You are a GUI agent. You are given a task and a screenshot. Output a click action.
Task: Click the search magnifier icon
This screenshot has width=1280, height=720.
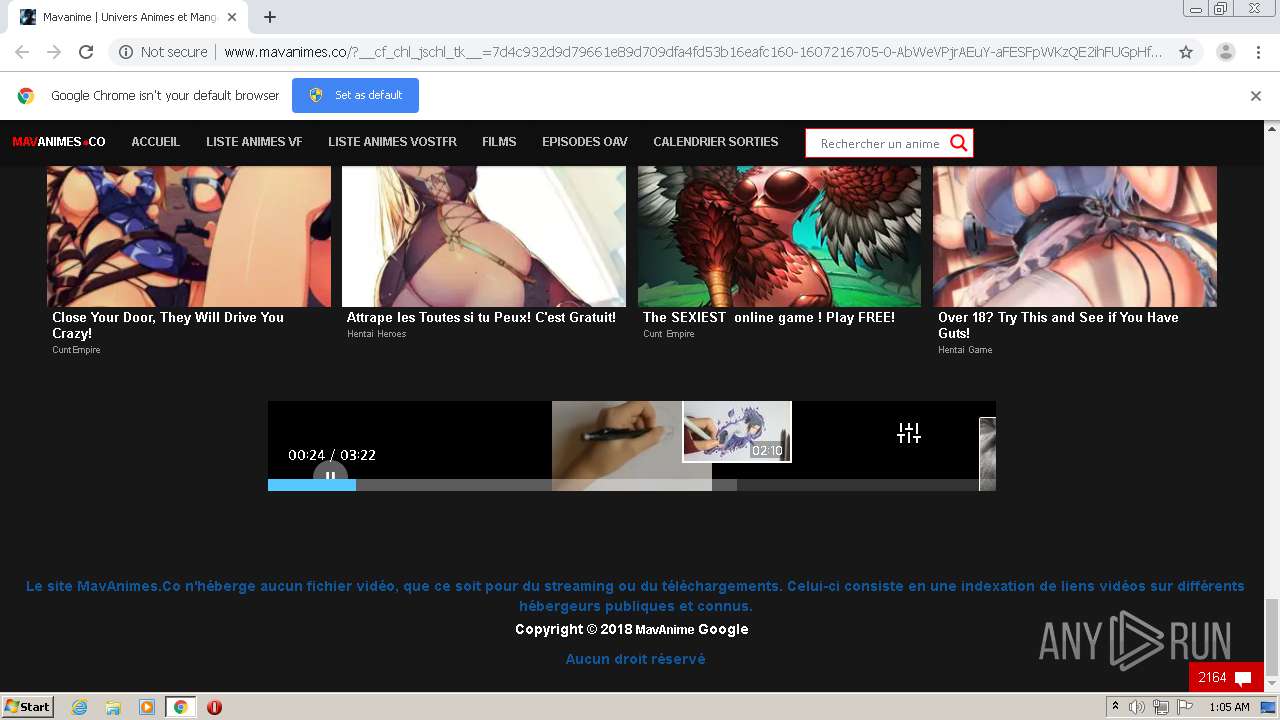pyautogui.click(x=958, y=143)
